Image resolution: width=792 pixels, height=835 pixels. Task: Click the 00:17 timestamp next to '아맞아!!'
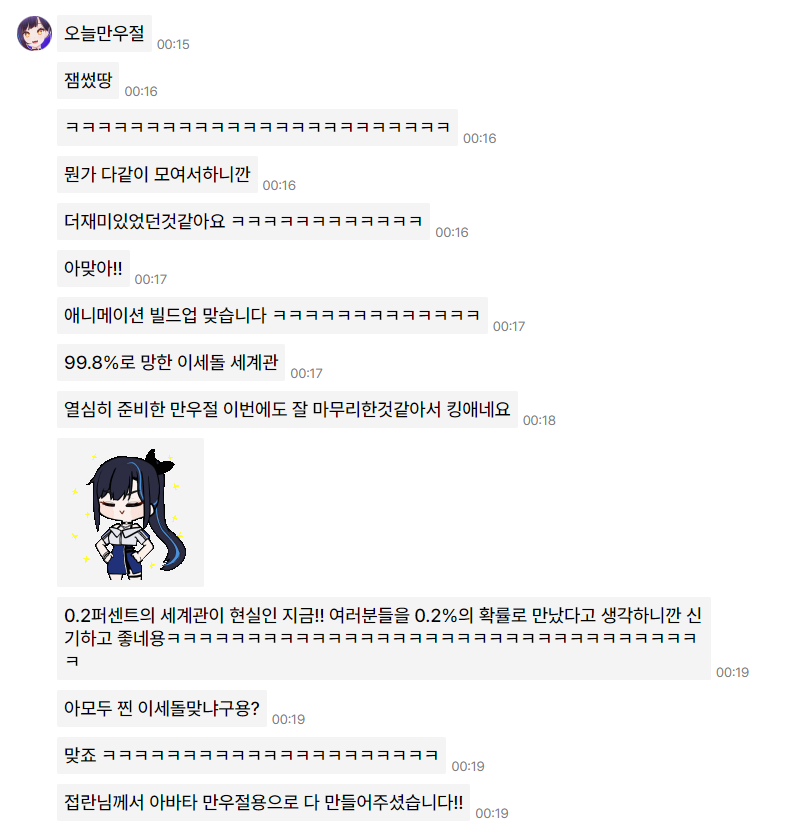[151, 279]
